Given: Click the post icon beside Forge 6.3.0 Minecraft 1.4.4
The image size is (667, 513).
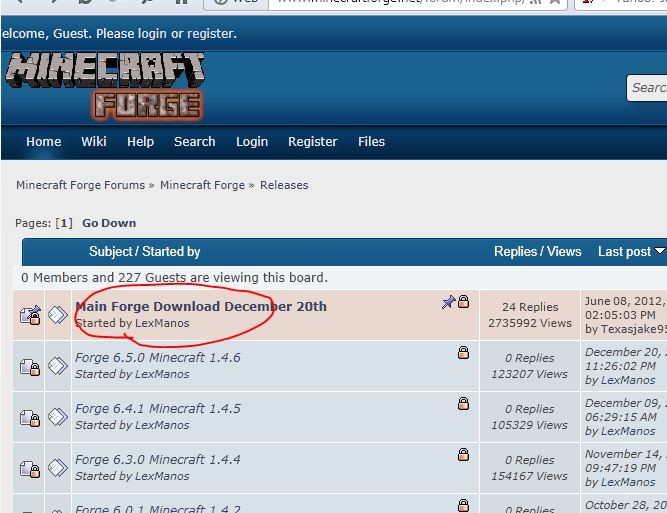Looking at the screenshot, I should point(57,468).
